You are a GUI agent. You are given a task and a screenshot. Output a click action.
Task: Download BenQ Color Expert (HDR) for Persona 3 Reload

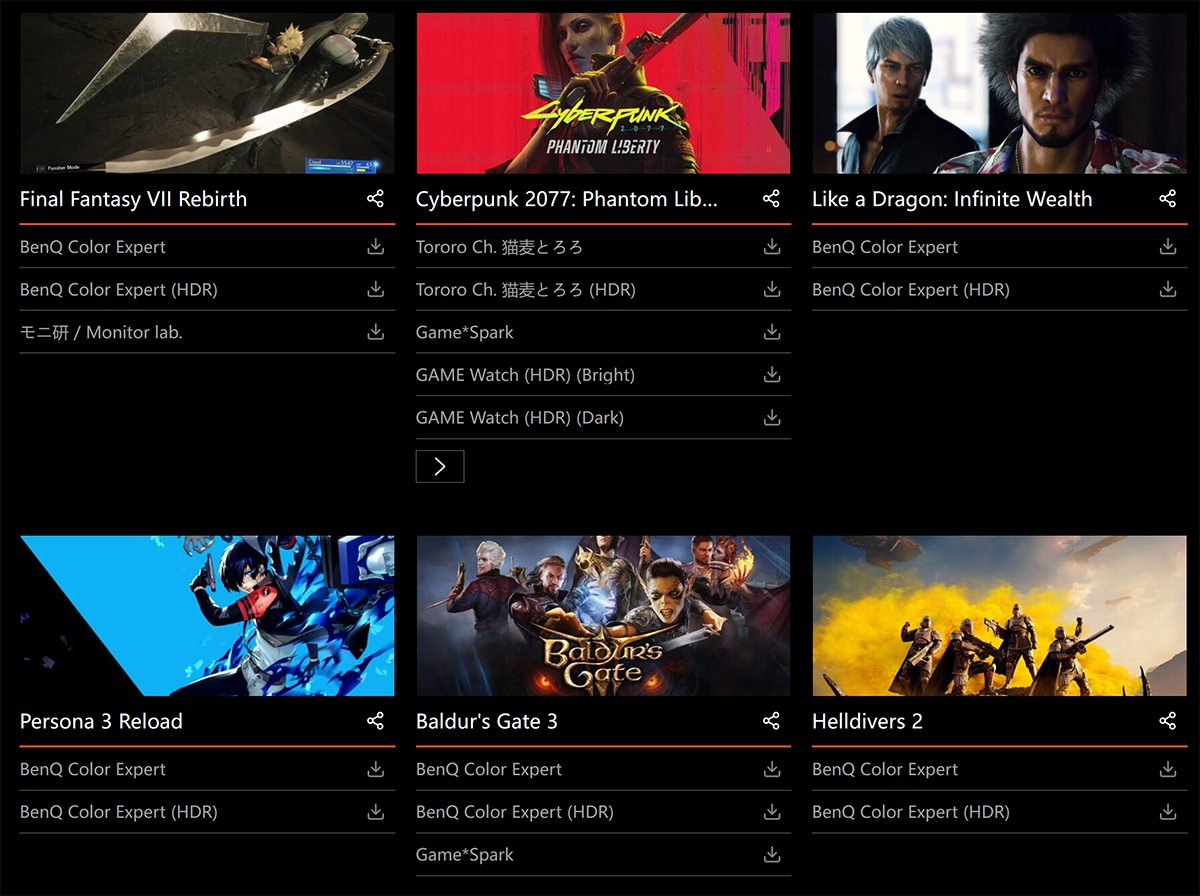[376, 812]
